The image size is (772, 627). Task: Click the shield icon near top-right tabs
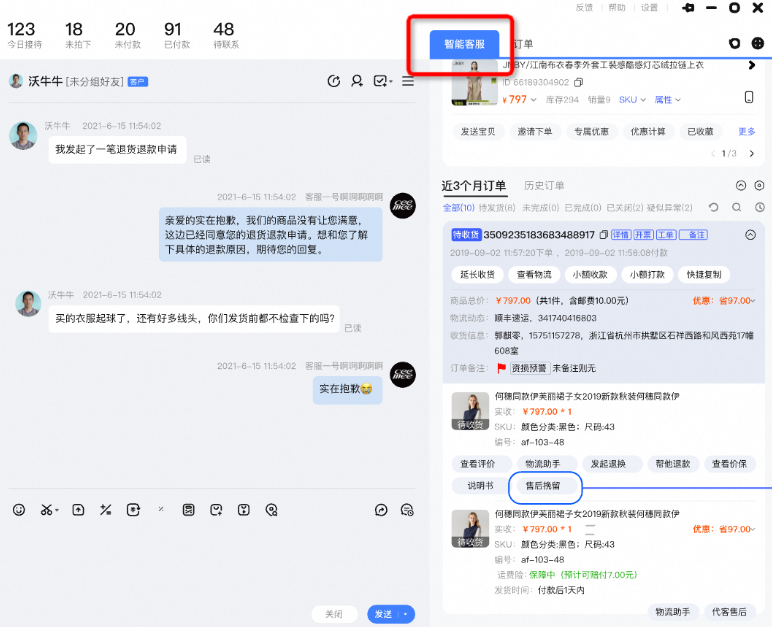tap(735, 43)
